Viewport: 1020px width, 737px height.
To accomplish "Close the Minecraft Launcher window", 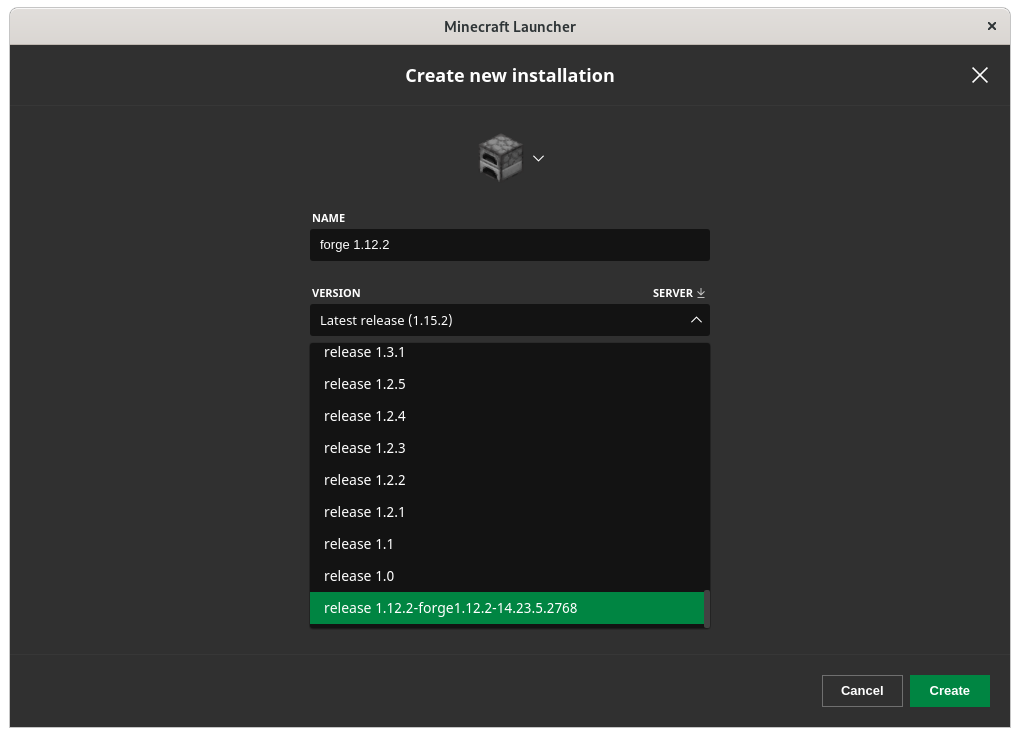I will [x=991, y=26].
